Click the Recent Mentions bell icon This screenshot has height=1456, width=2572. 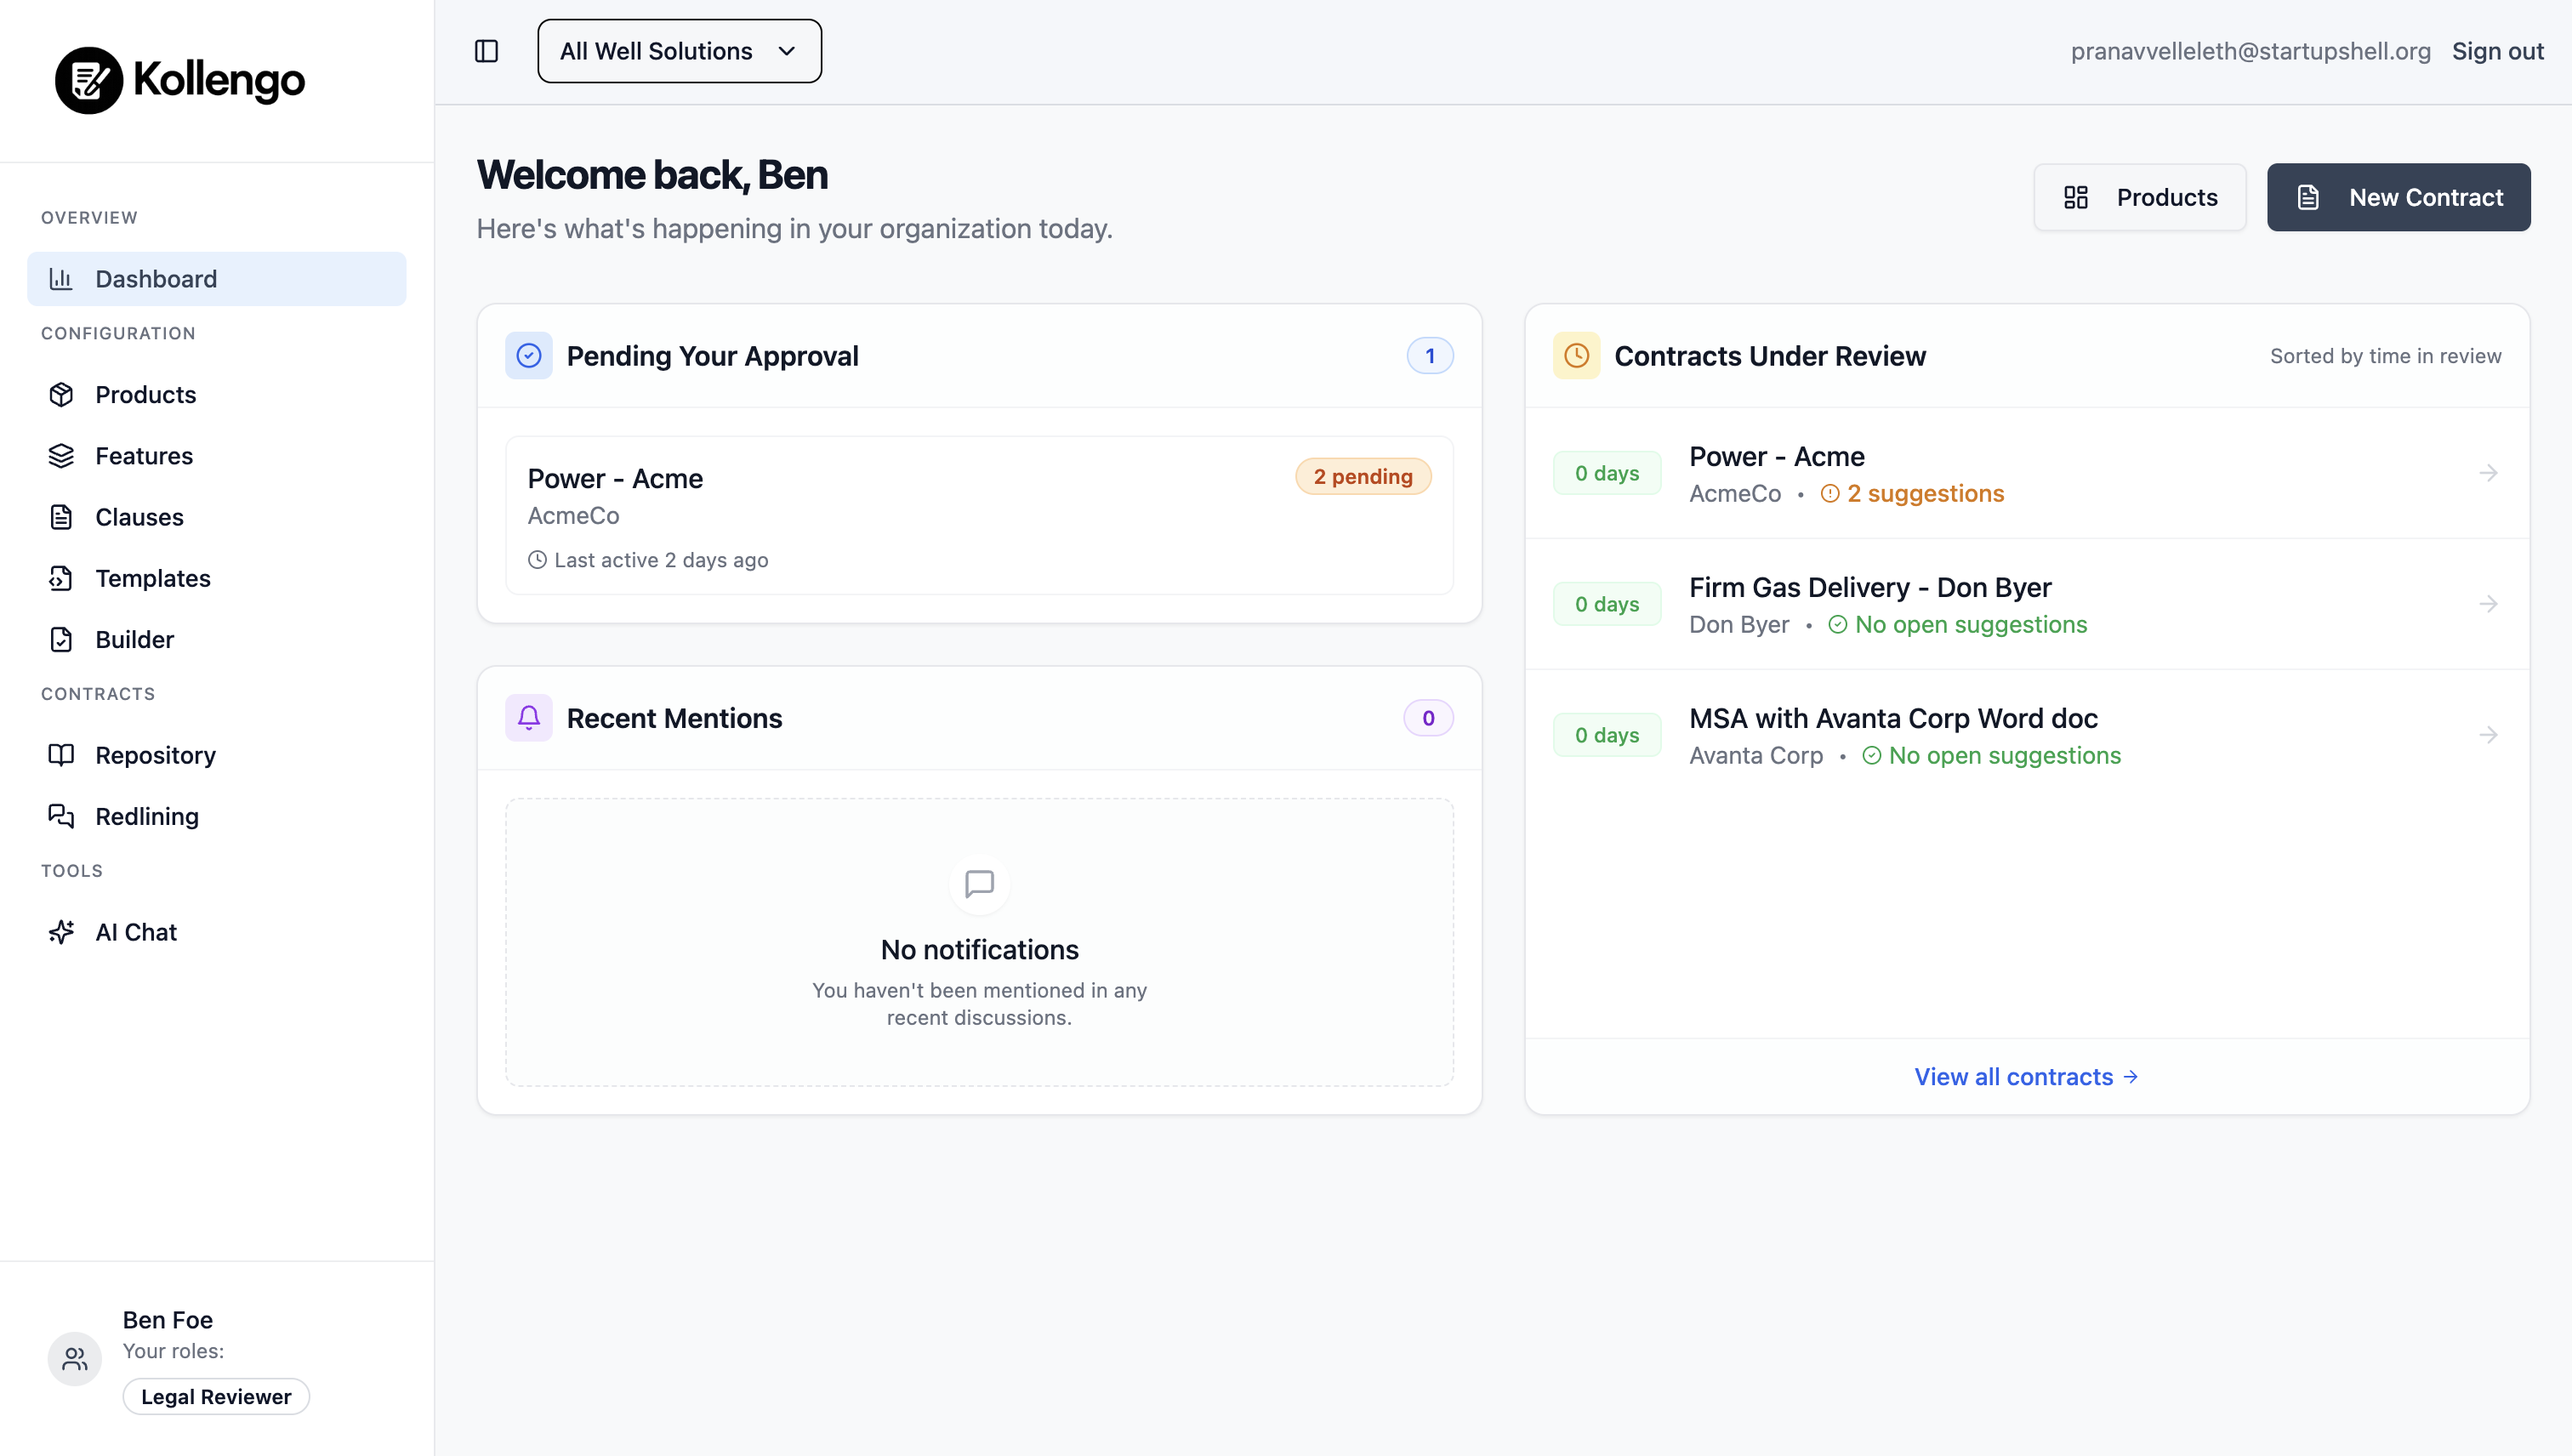(x=528, y=717)
